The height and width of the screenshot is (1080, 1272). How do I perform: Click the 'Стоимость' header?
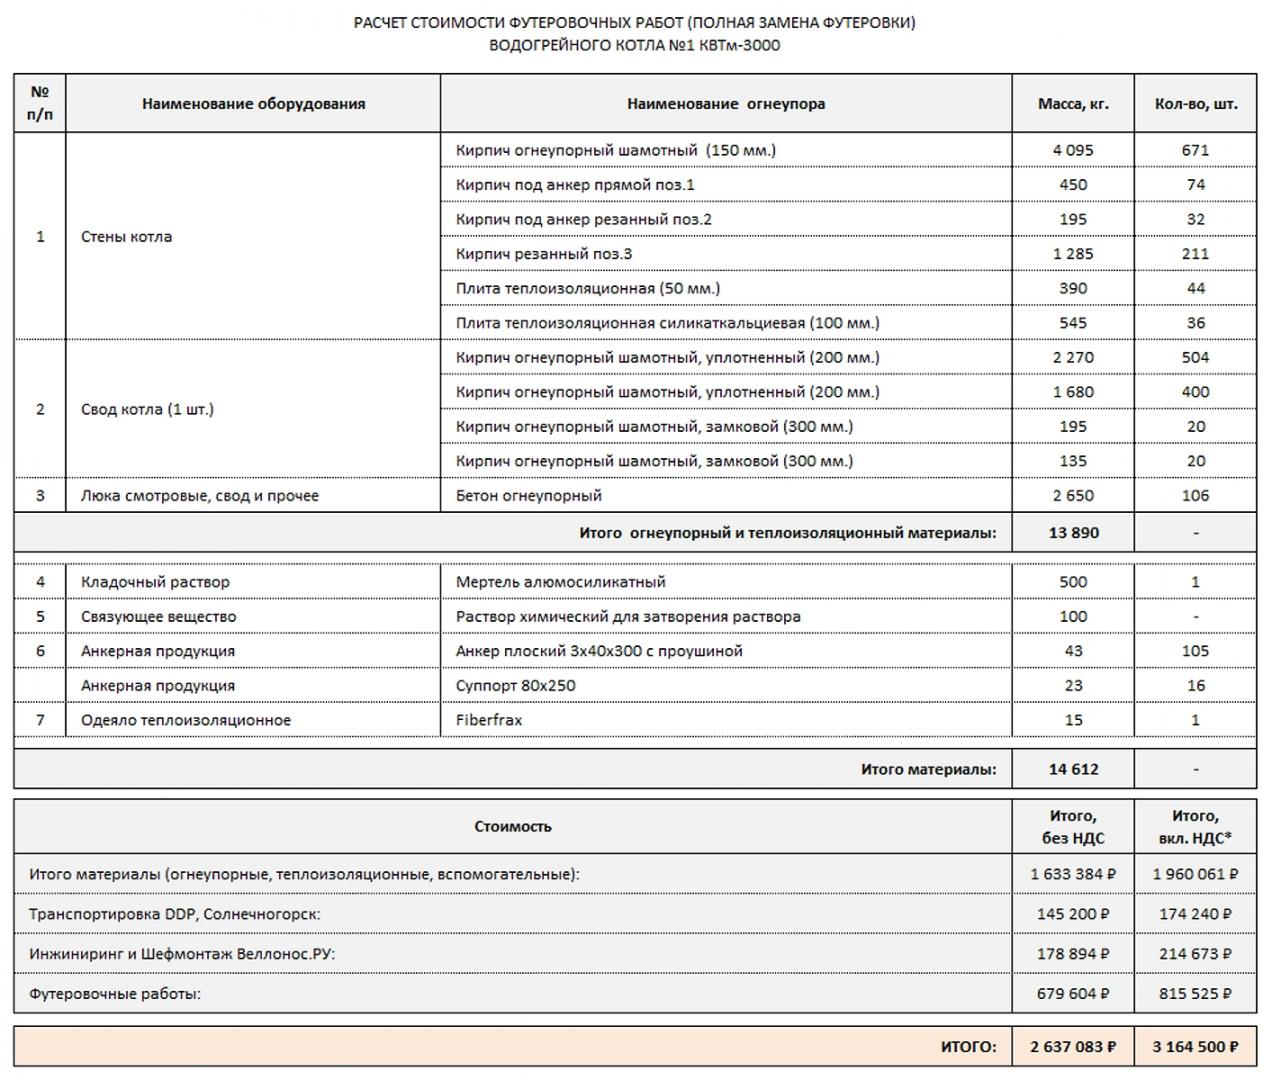coord(513,827)
